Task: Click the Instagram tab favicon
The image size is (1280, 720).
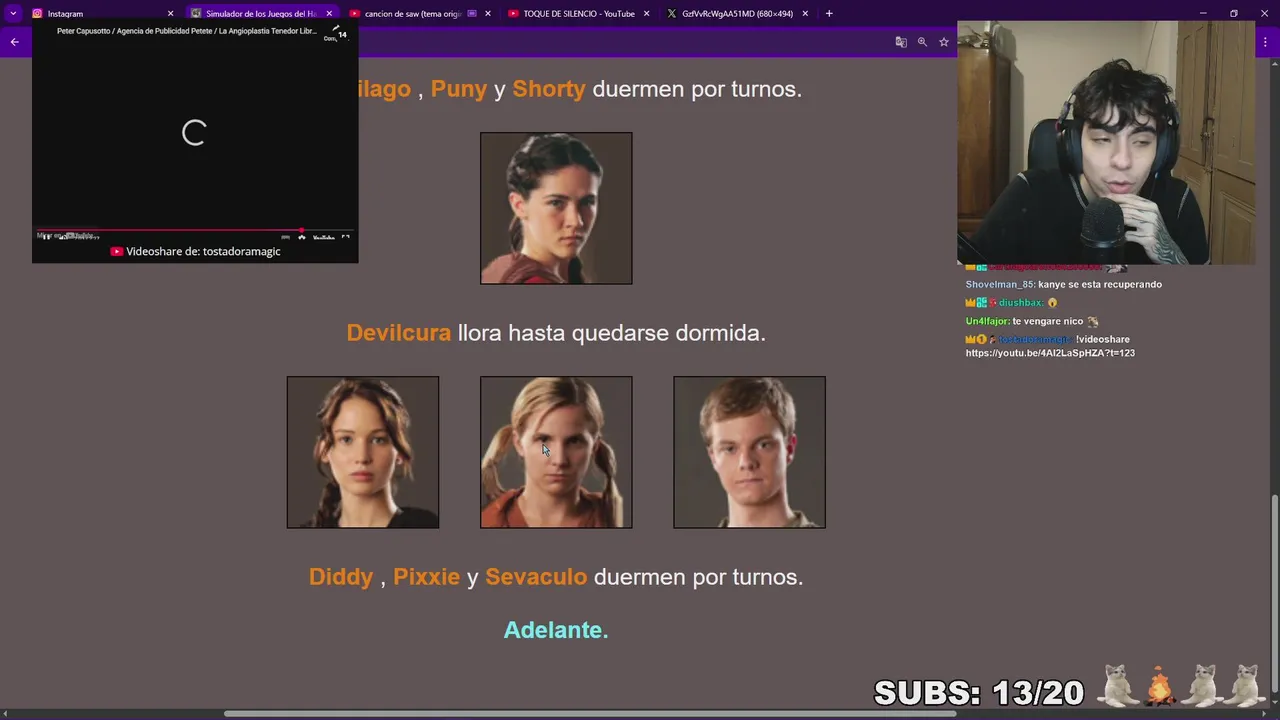Action: coord(37,14)
